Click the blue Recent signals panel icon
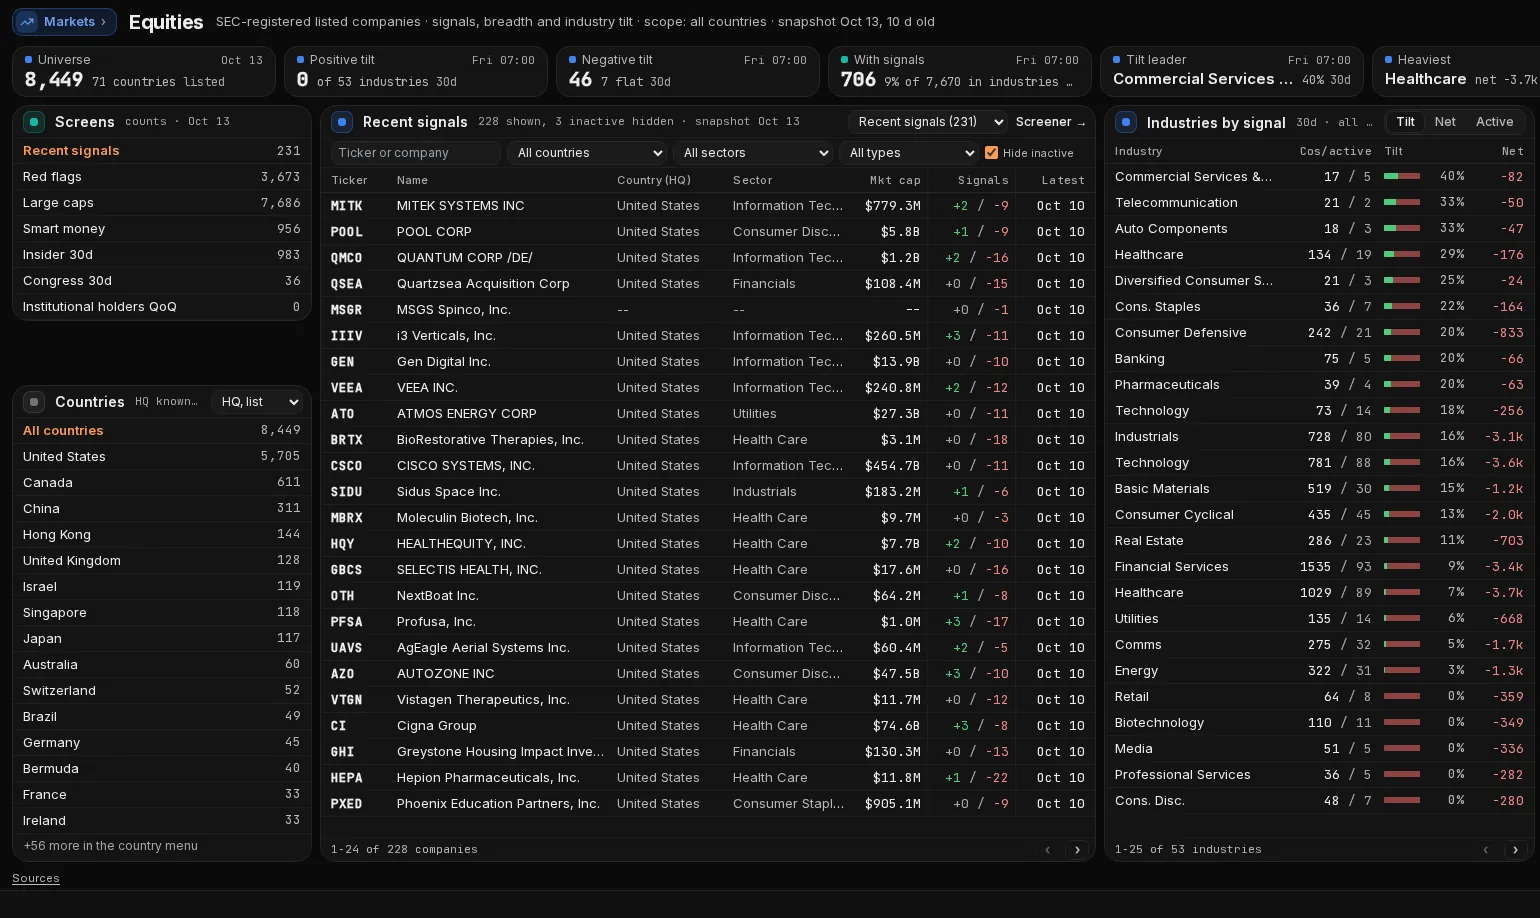The width and height of the screenshot is (1540, 918). 342,122
